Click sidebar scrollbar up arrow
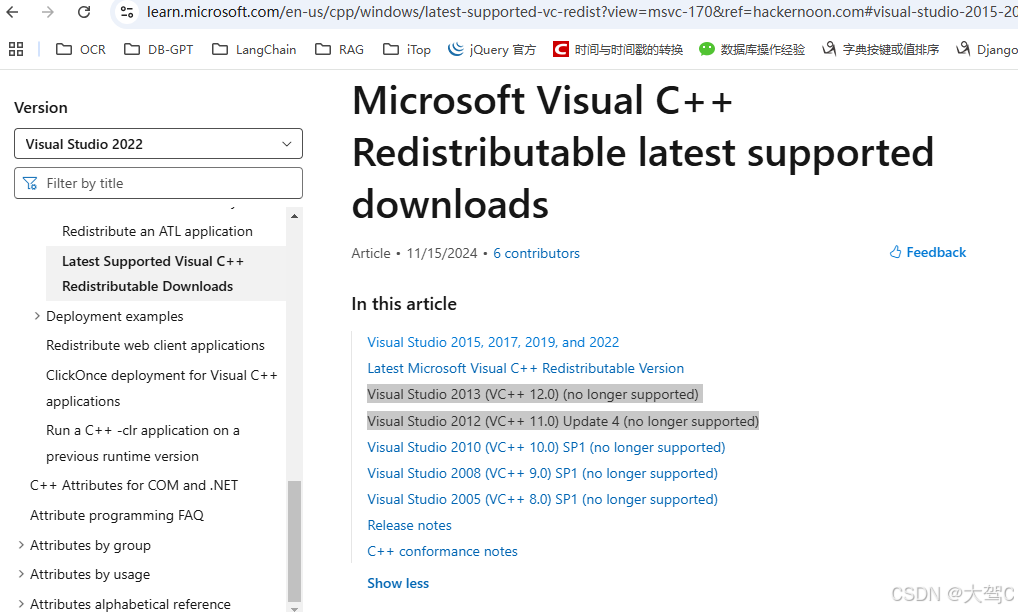Screen dimensions: 1018x612 [294, 215]
